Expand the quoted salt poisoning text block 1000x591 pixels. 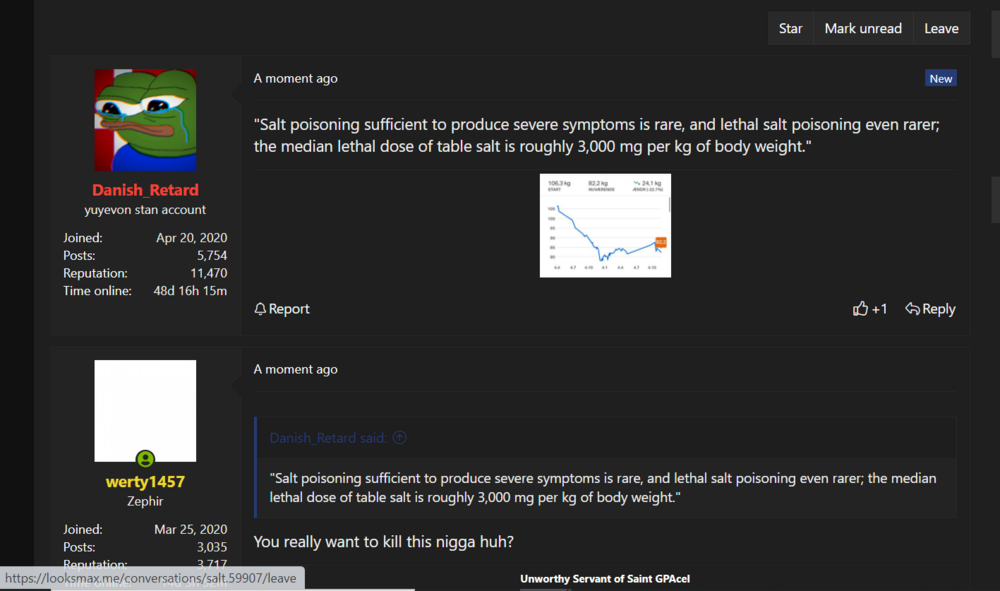point(603,488)
